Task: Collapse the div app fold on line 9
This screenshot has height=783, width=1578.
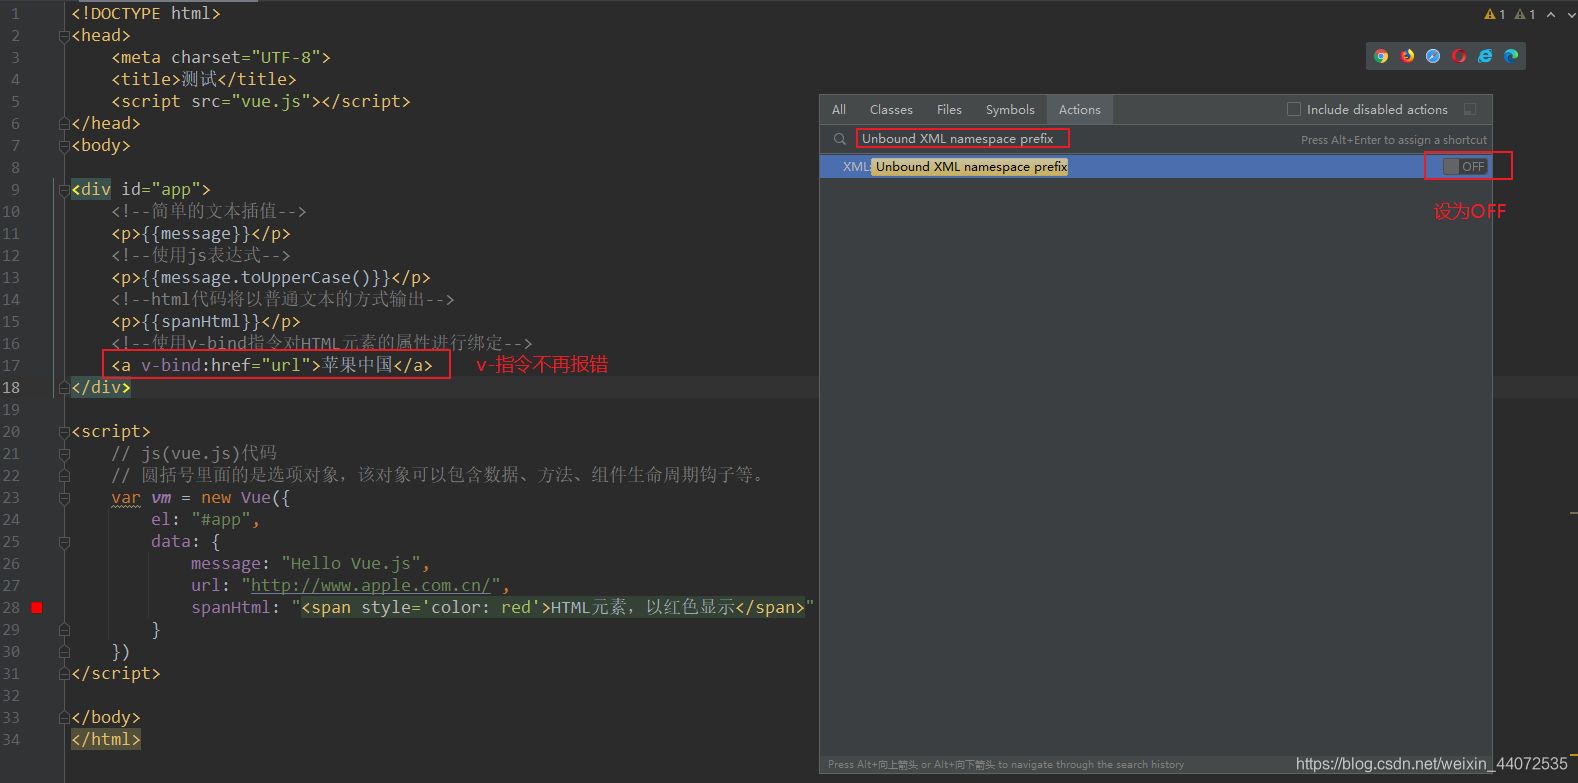Action: coord(64,190)
